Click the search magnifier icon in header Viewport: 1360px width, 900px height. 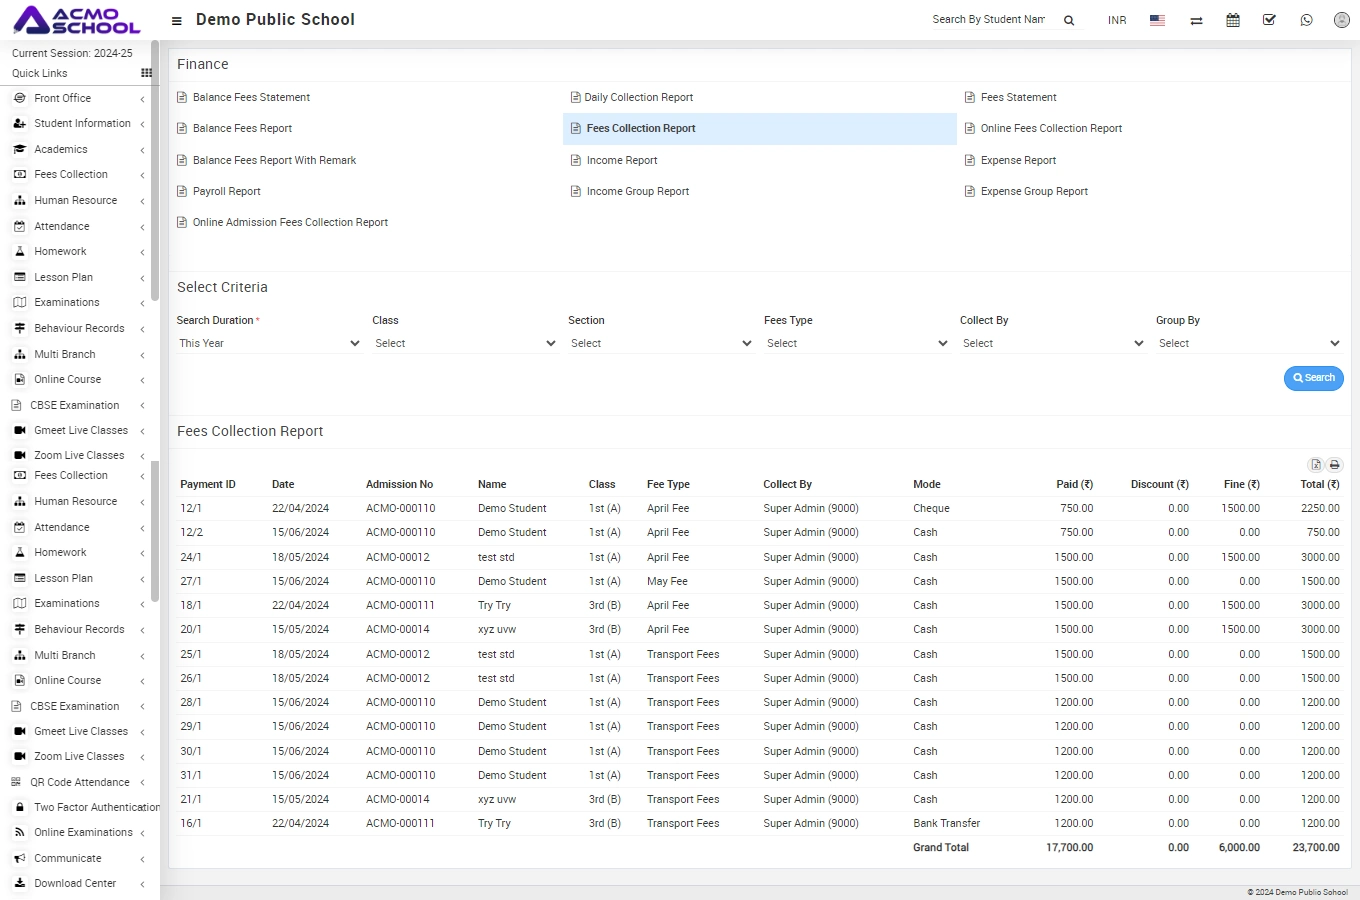(1069, 20)
